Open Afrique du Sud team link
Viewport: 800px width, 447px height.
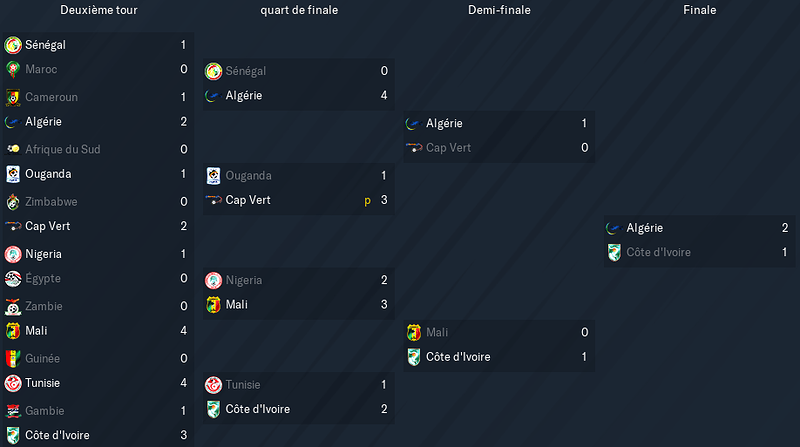coord(63,150)
